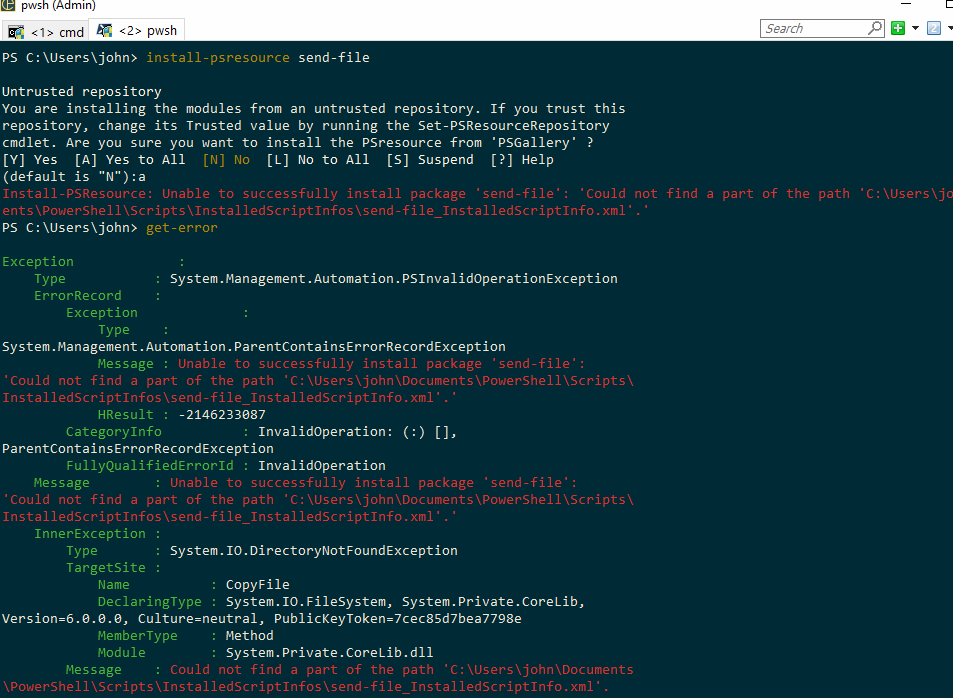Open the ConEmu system menu via title bar icon
This screenshot has width=953, height=698.
(x=8, y=6)
